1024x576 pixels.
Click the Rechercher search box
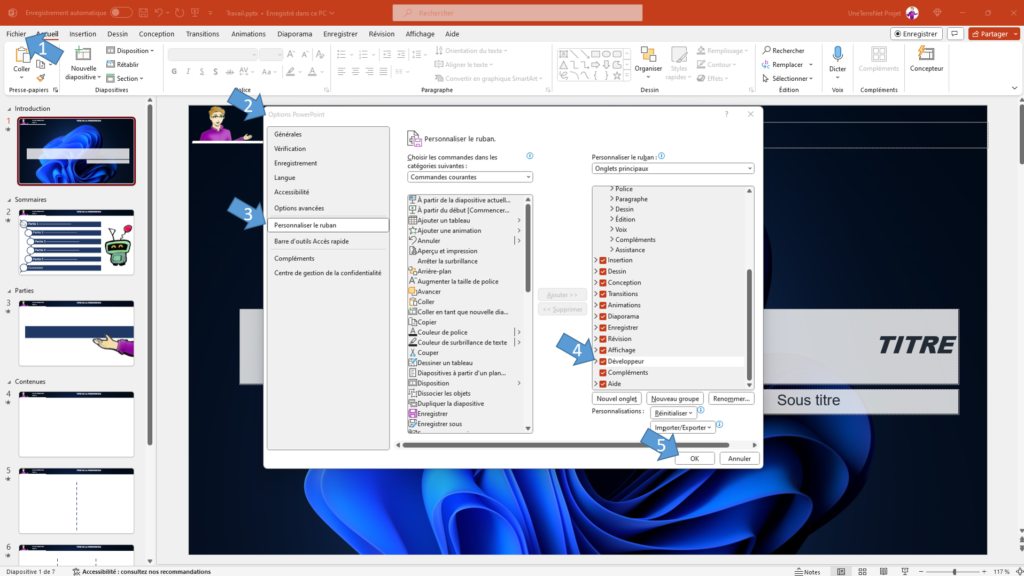(517, 12)
